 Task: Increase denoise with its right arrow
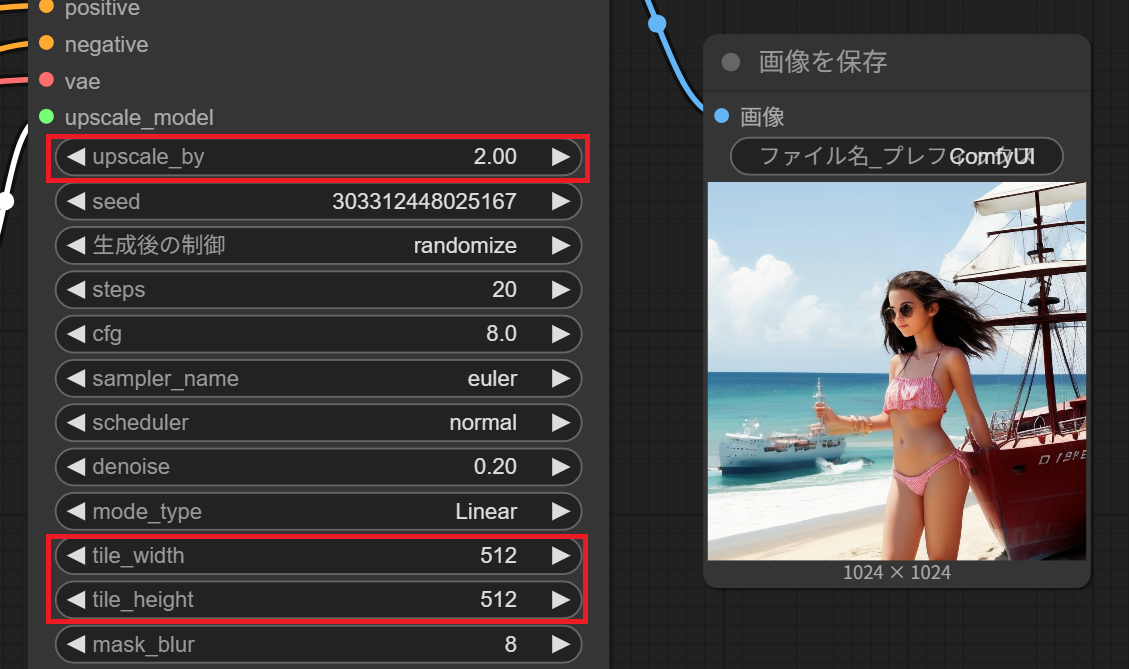(560, 467)
